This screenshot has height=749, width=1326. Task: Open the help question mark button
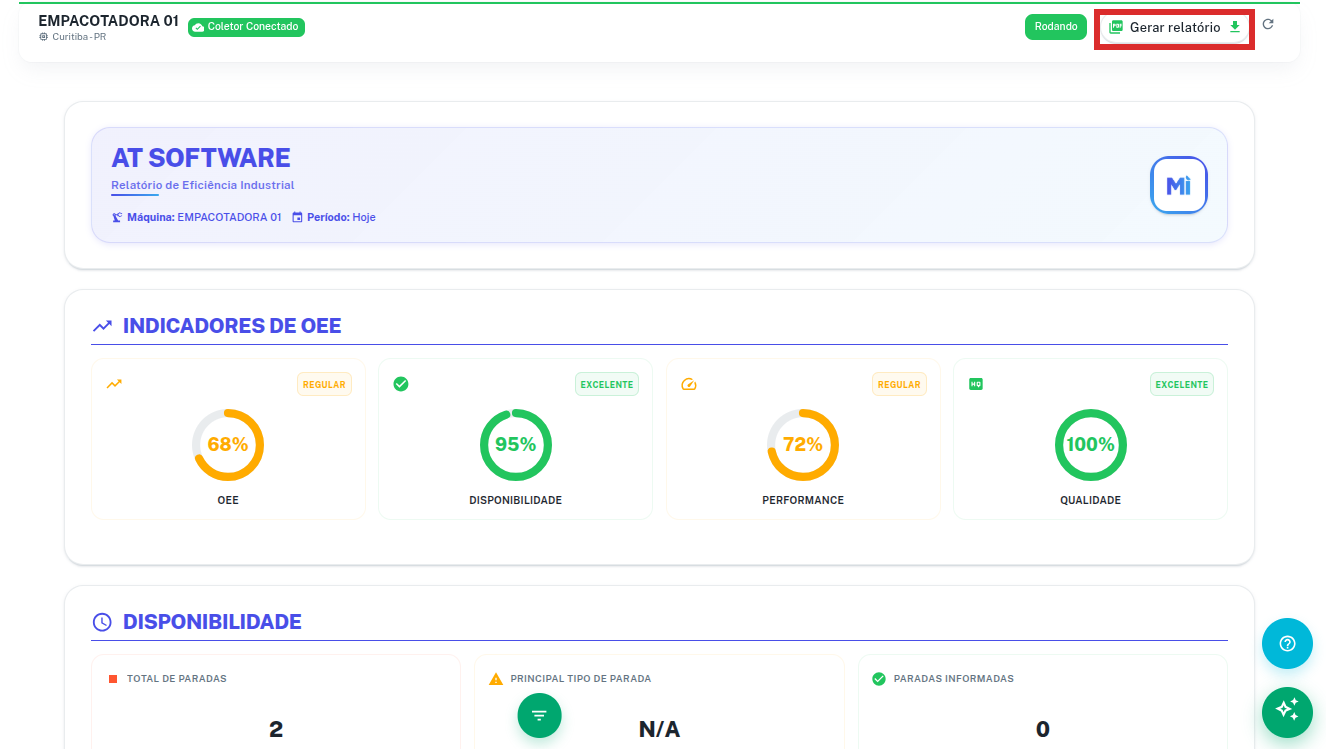click(1287, 643)
